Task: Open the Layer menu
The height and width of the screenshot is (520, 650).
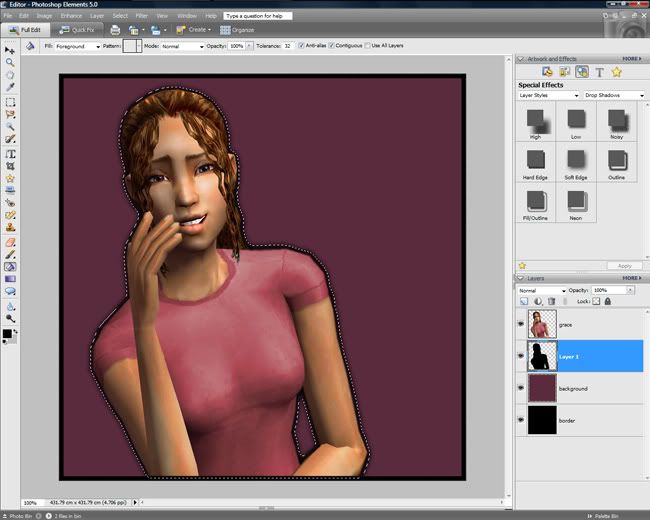Action: 97,16
